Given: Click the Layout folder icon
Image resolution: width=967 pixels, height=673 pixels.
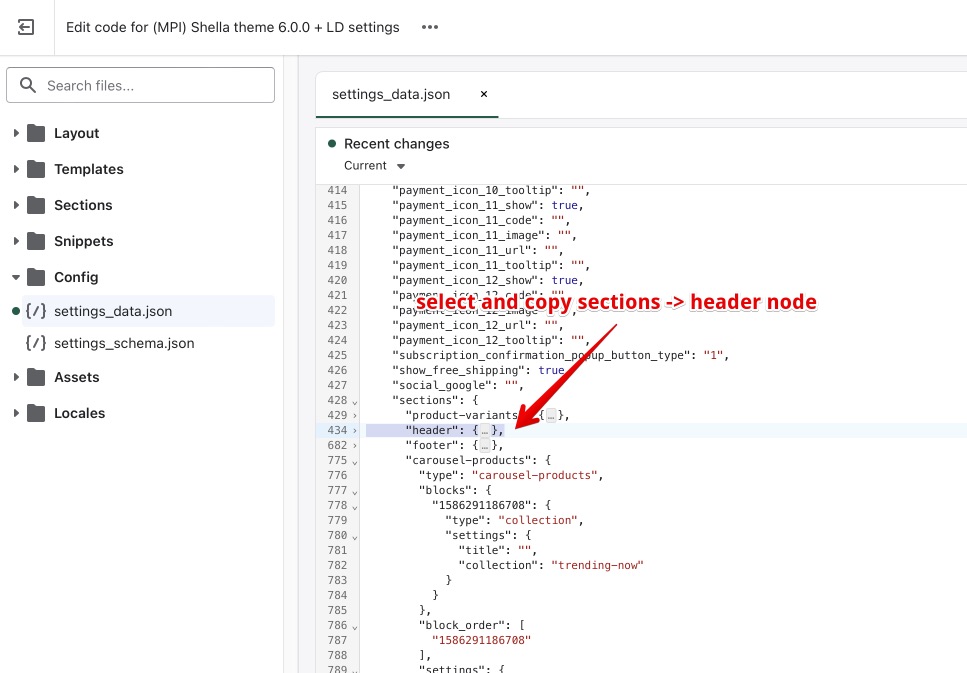Looking at the screenshot, I should tap(36, 133).
